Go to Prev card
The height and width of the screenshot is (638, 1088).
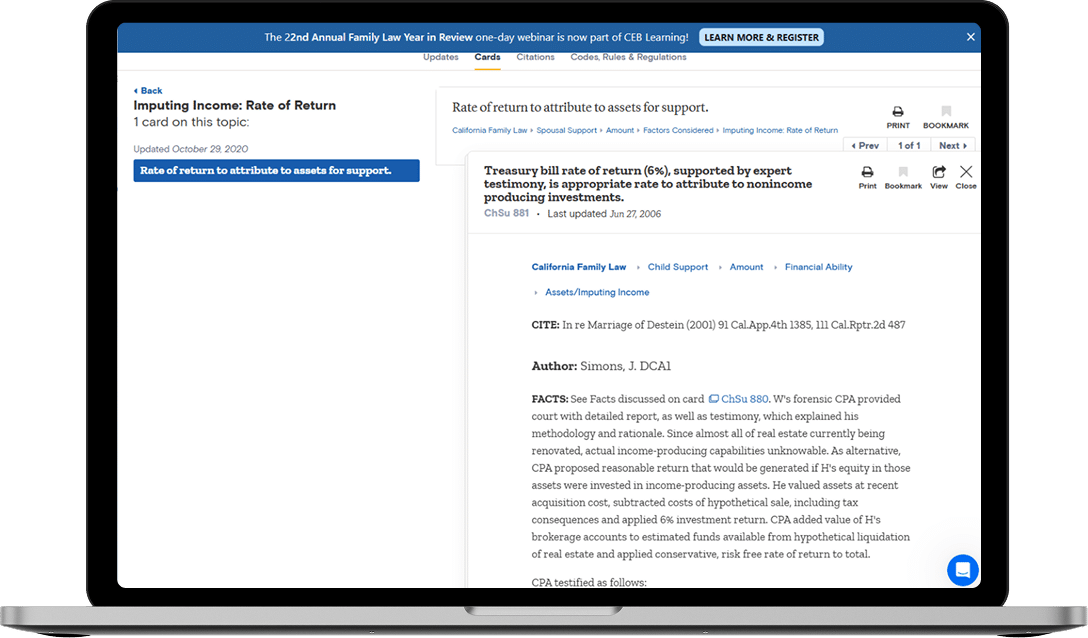864,146
